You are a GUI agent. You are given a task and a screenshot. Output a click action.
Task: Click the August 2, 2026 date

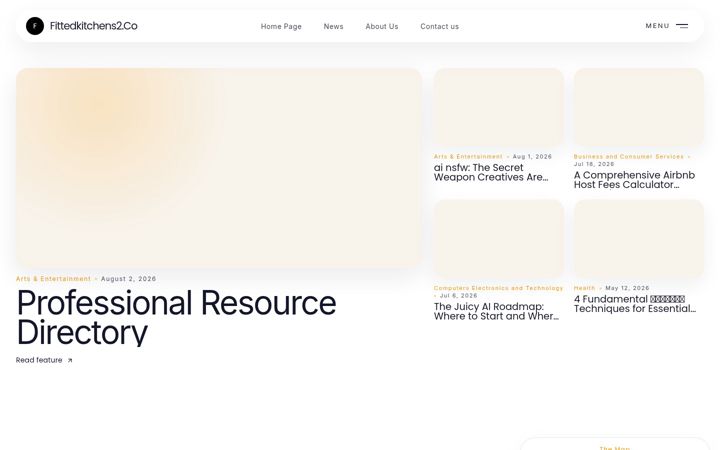click(x=129, y=279)
